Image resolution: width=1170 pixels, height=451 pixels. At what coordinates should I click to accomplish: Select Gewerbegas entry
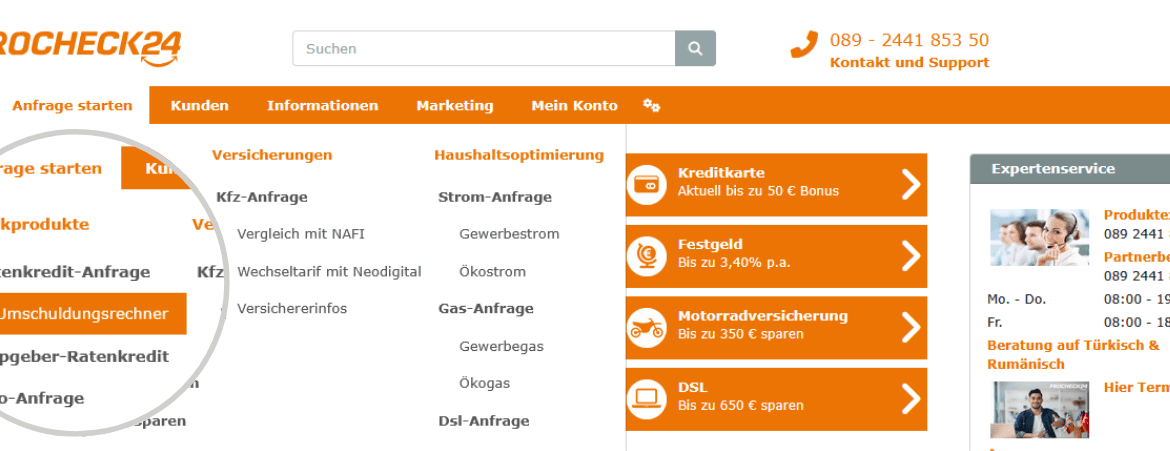pos(501,346)
